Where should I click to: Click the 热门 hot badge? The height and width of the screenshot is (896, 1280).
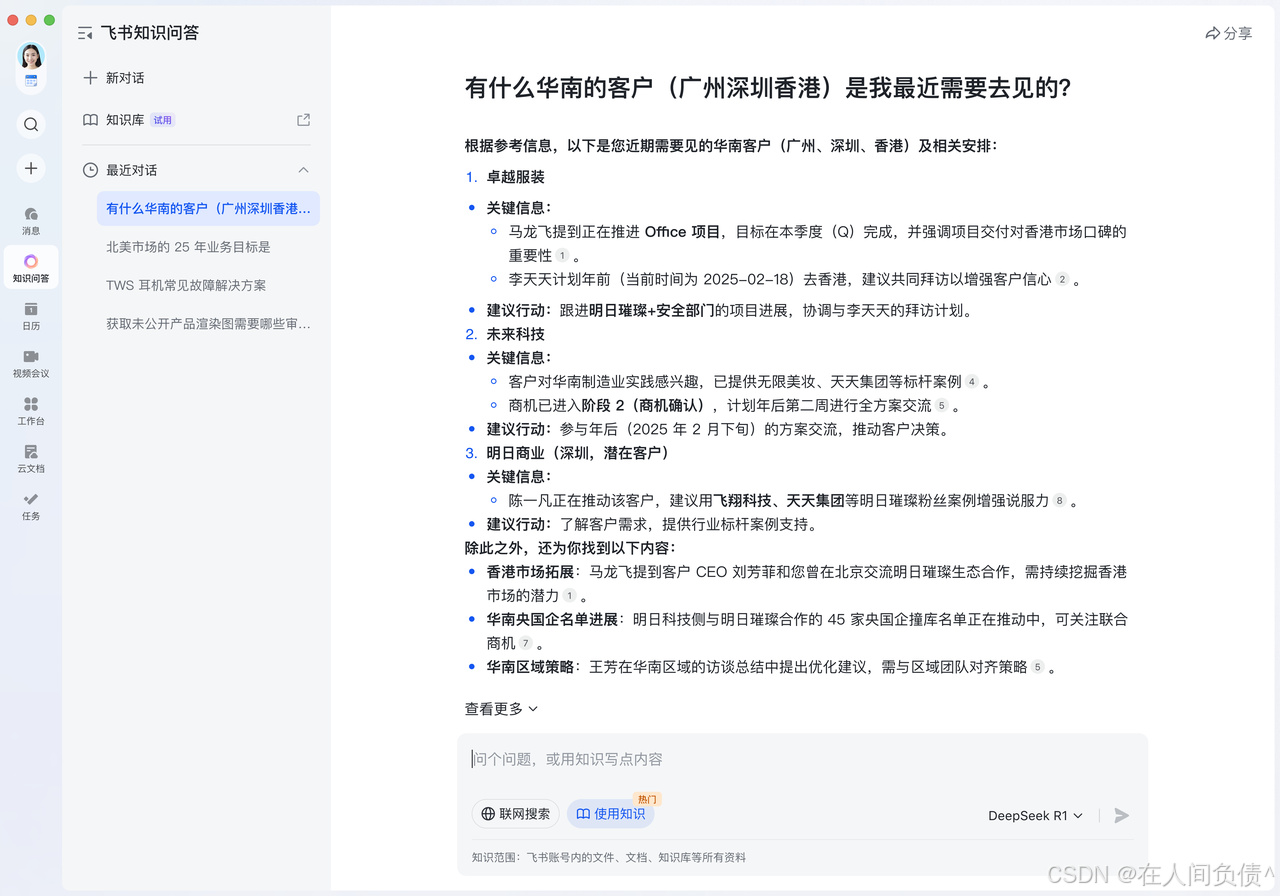647,799
